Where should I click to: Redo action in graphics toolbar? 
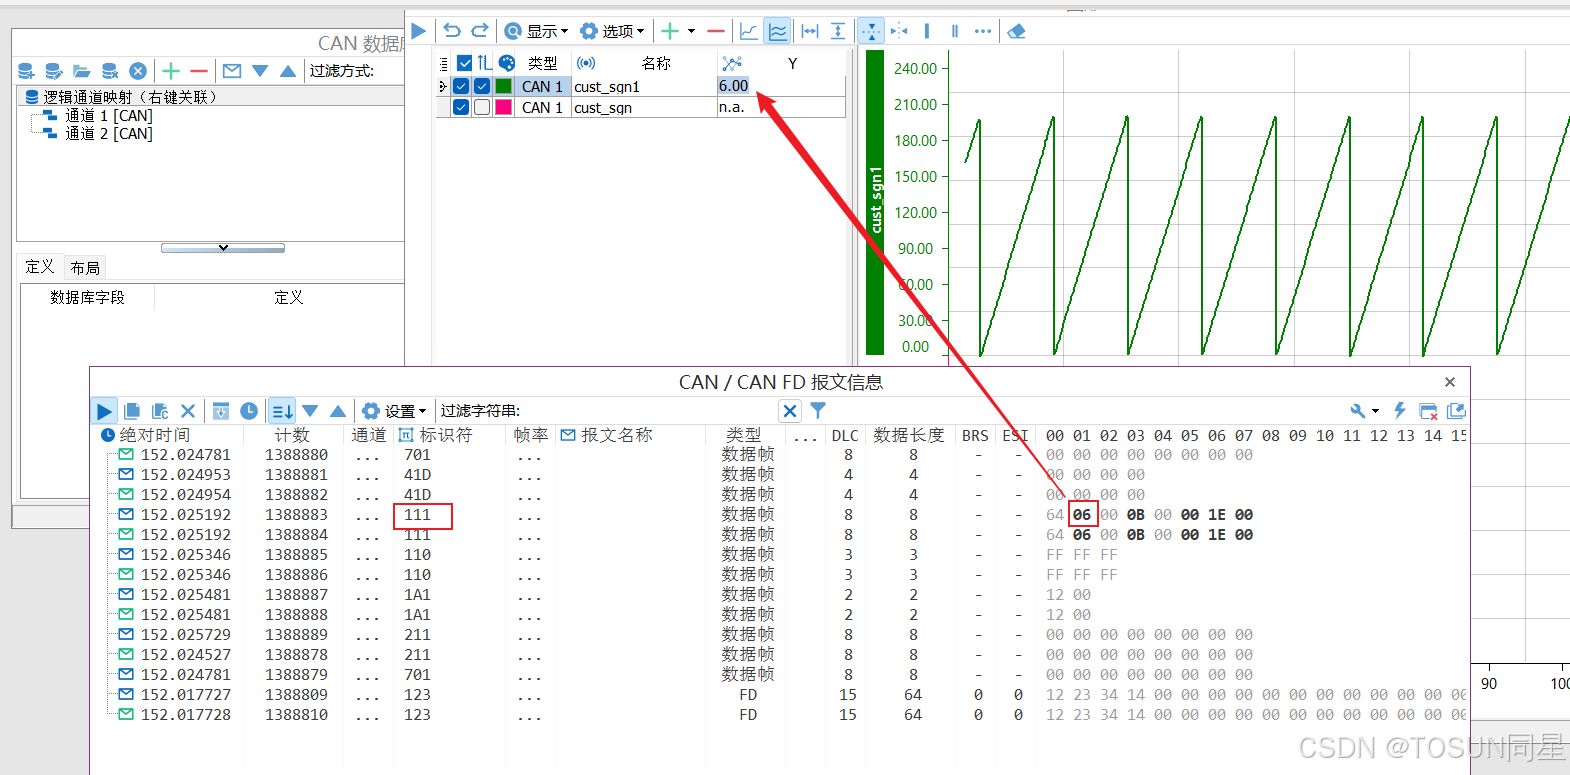coord(480,31)
